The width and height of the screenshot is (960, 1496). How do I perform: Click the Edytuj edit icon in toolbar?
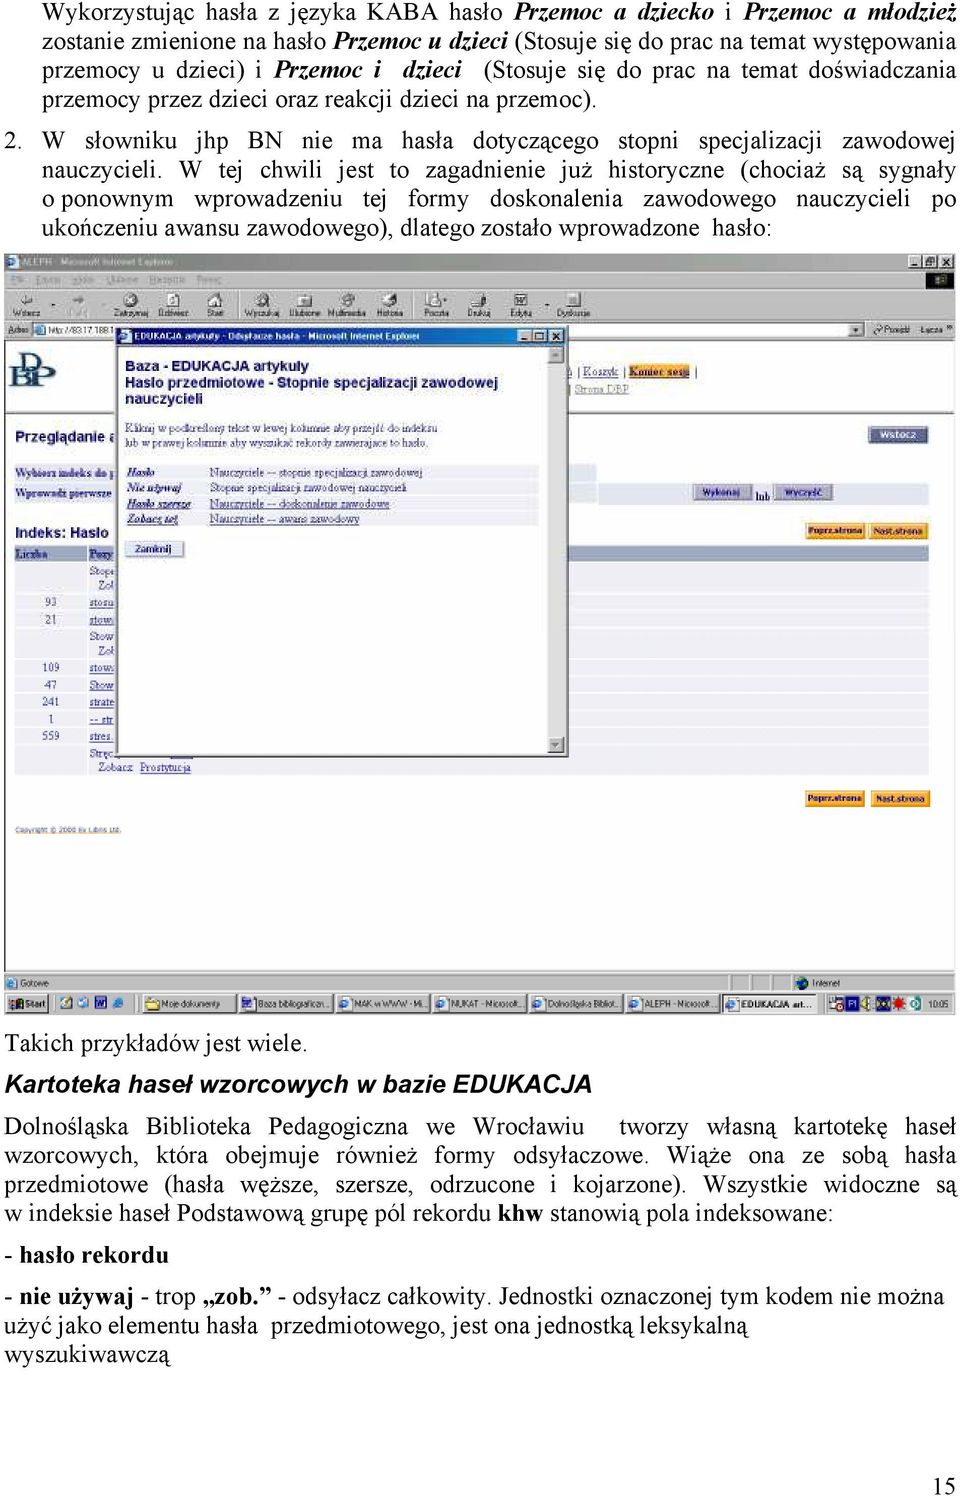coord(520,304)
